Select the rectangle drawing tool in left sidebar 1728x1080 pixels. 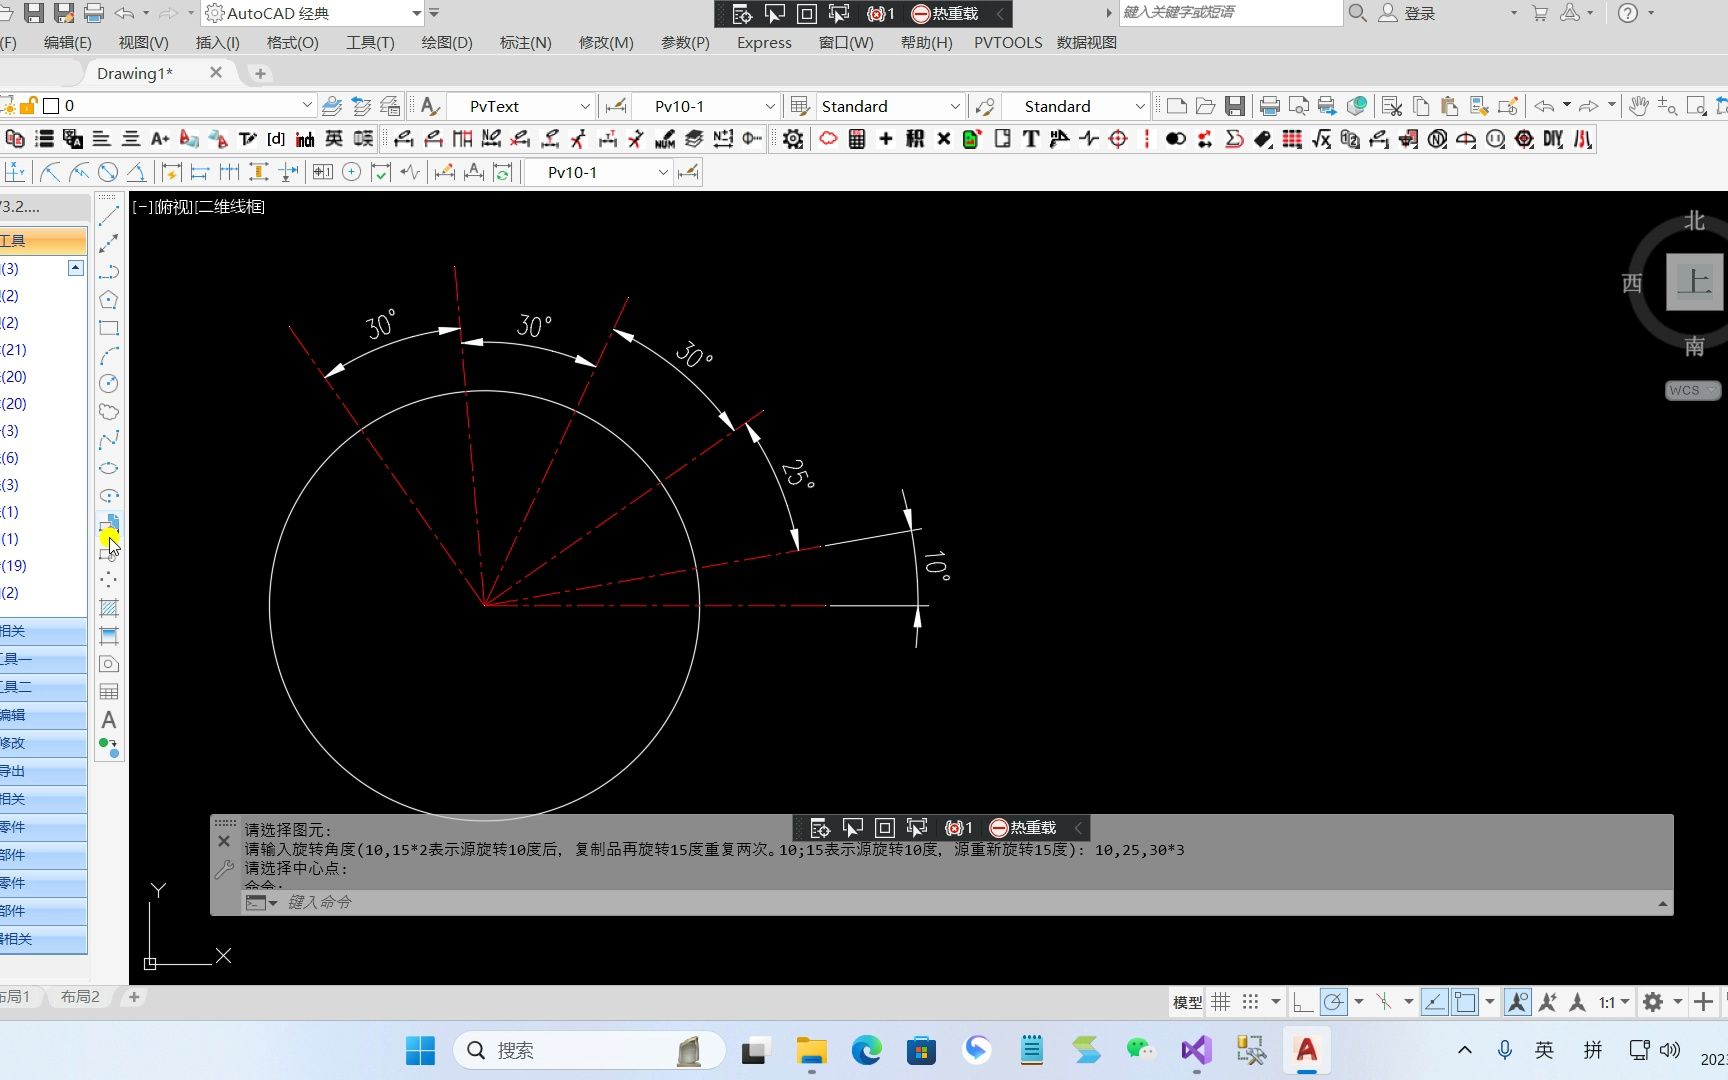pos(109,327)
